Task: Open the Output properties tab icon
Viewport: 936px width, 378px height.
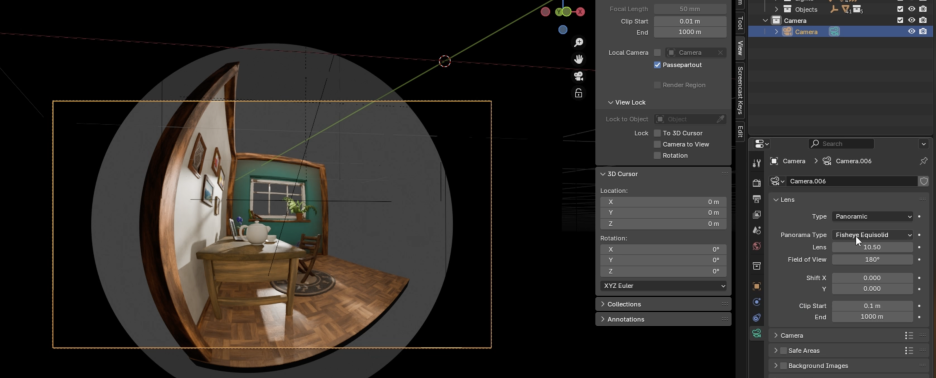Action: (757, 199)
